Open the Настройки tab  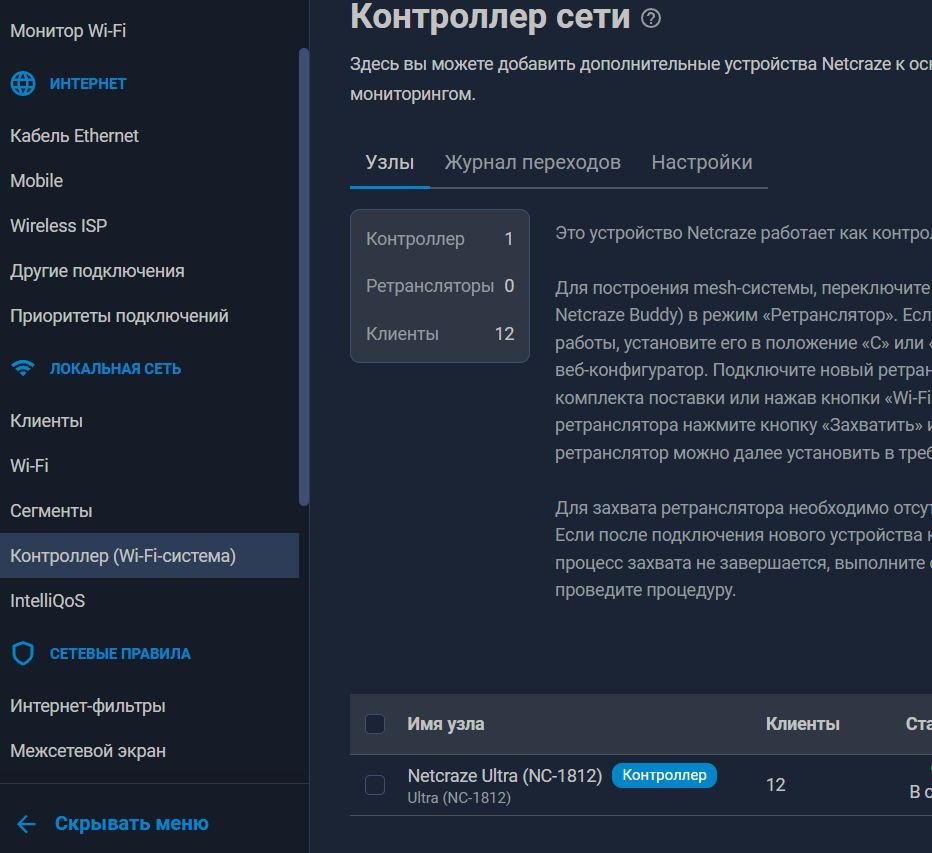click(x=702, y=162)
